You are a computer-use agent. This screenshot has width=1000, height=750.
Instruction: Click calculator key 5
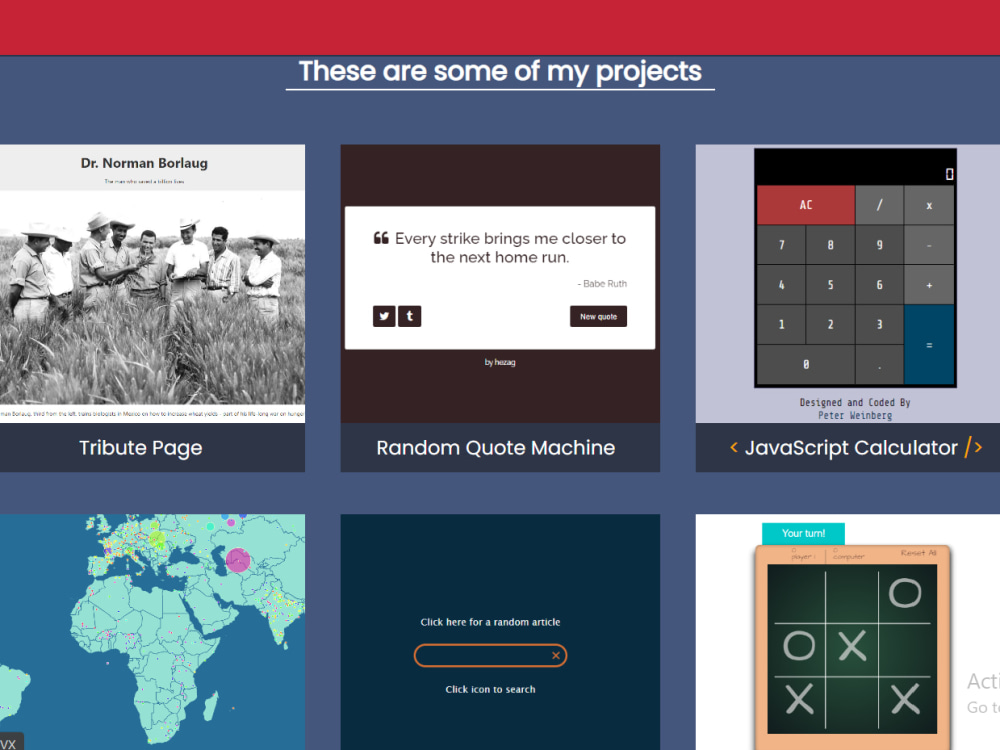pyautogui.click(x=830, y=285)
